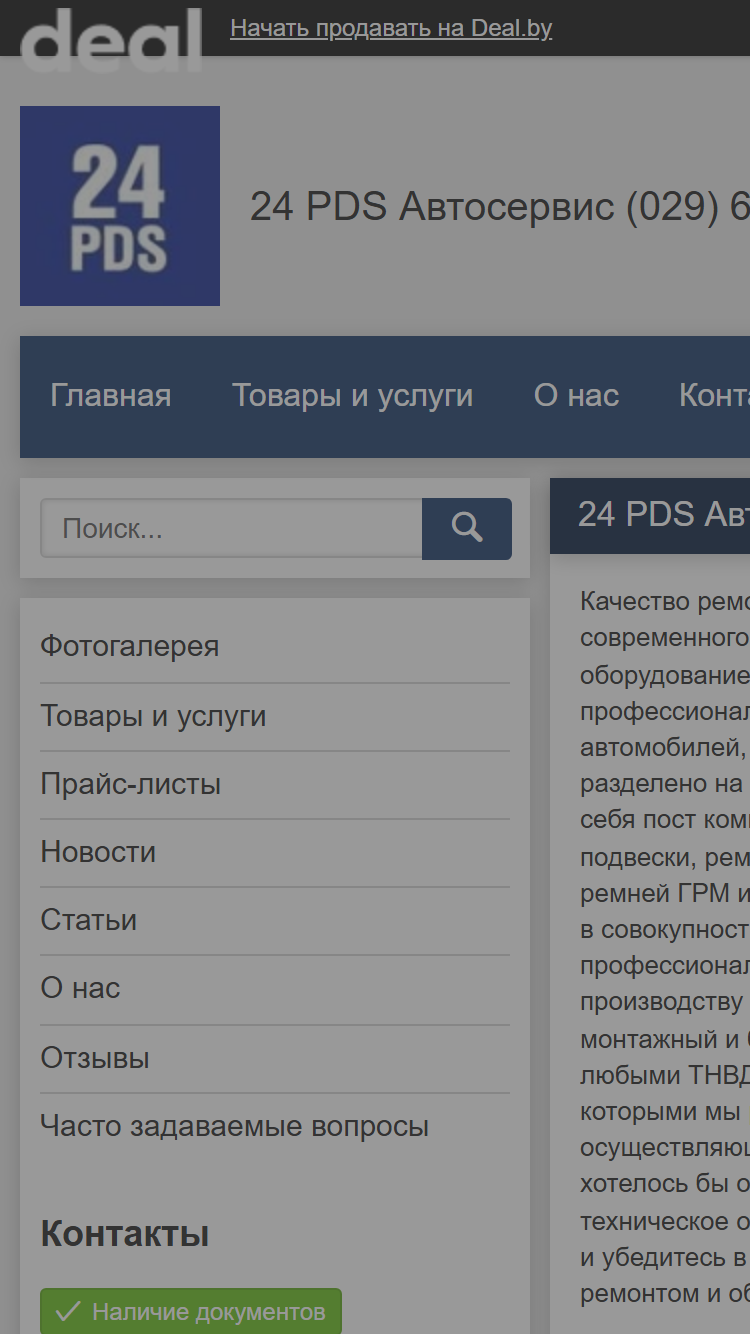
Task: Focus the Поиск search field
Action: 231,529
